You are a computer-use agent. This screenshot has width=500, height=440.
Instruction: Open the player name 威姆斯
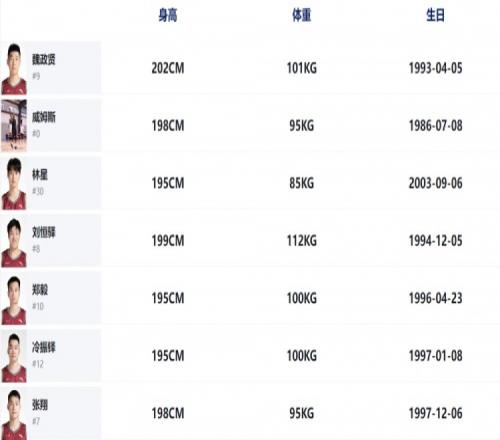click(44, 117)
